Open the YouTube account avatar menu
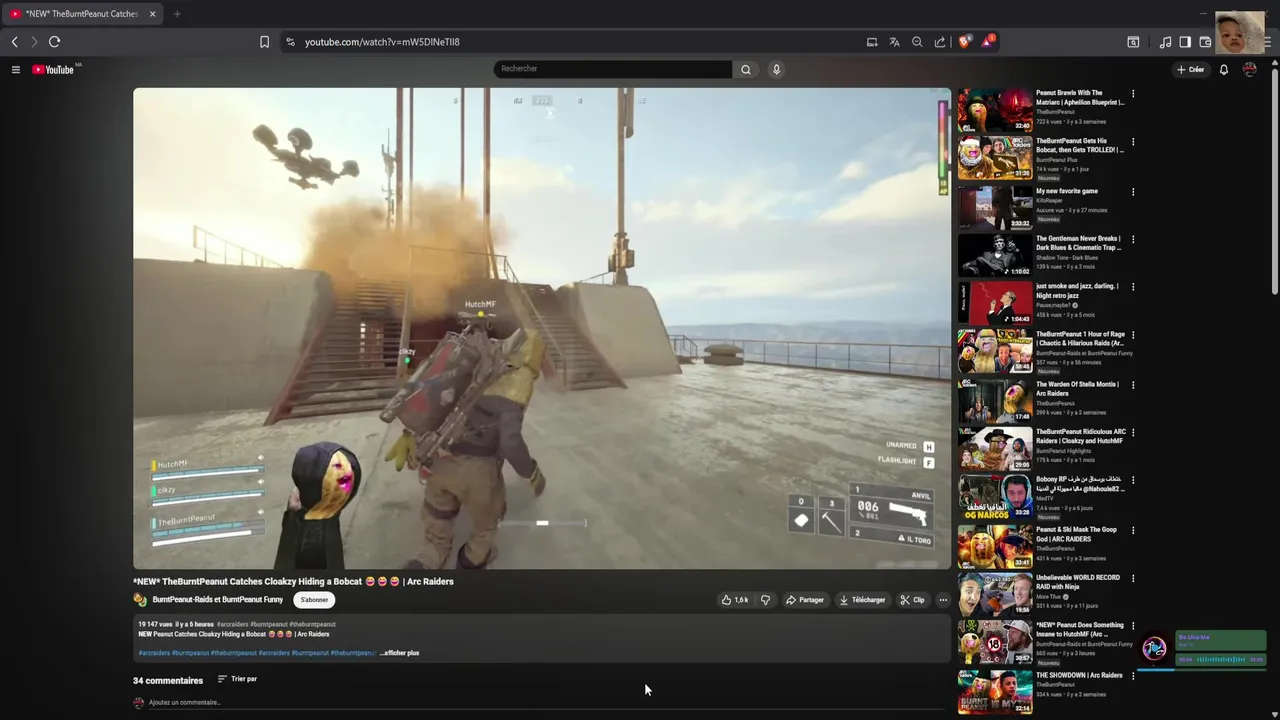This screenshot has width=1280, height=720. coord(1250,70)
